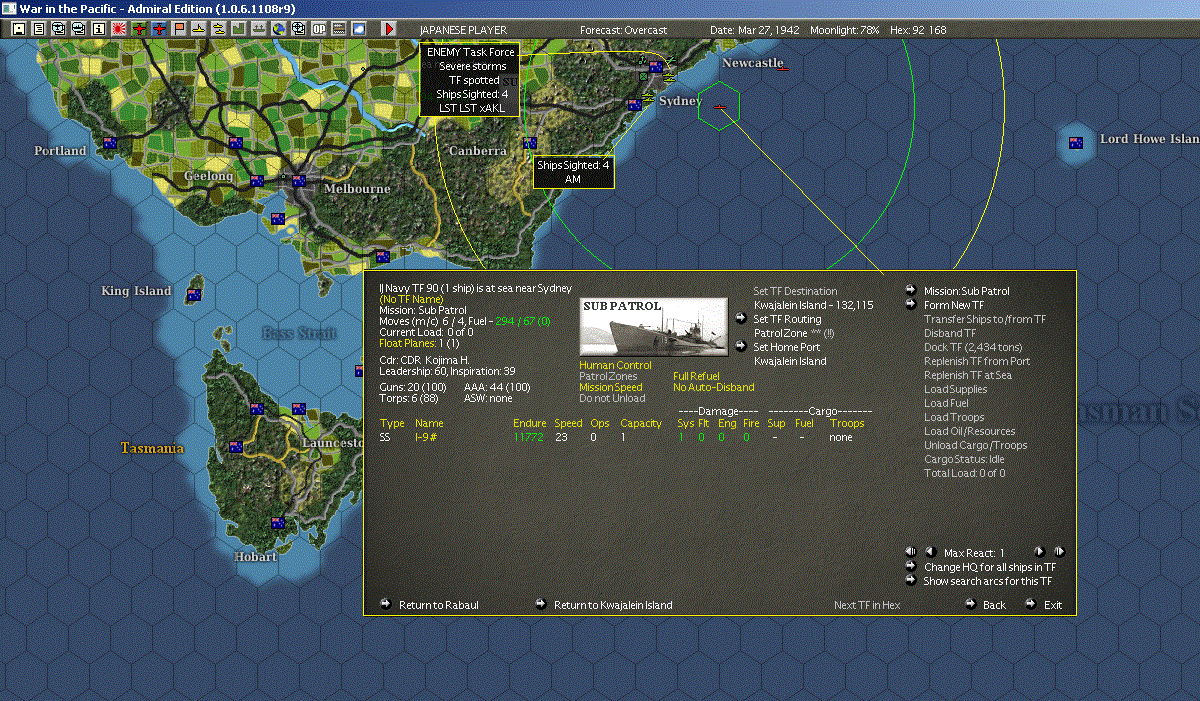The image size is (1200, 701).
Task: Click (No TF Name) to rename TF
Action: coord(409,299)
